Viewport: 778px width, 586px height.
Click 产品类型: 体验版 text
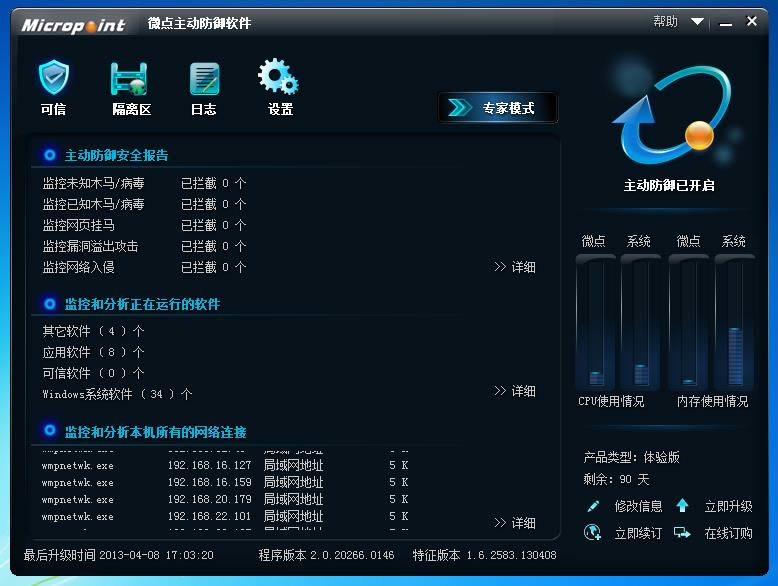632,457
